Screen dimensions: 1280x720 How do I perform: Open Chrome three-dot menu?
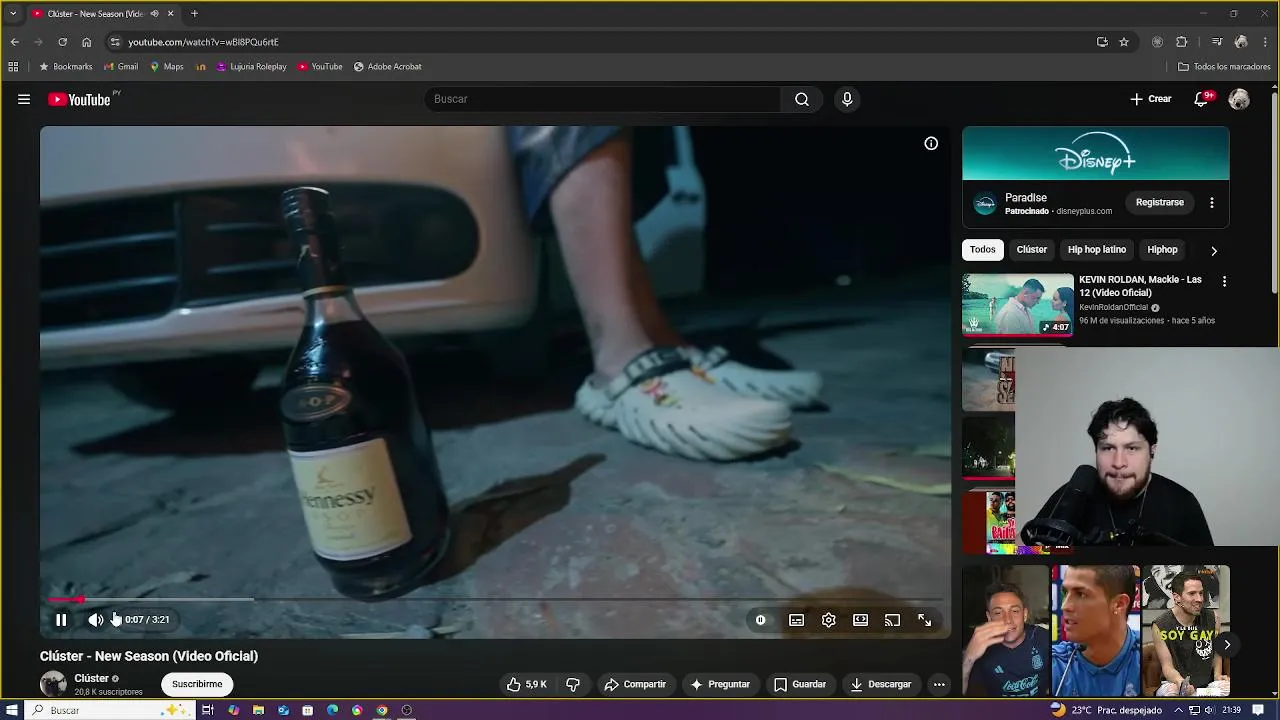tap(1266, 42)
